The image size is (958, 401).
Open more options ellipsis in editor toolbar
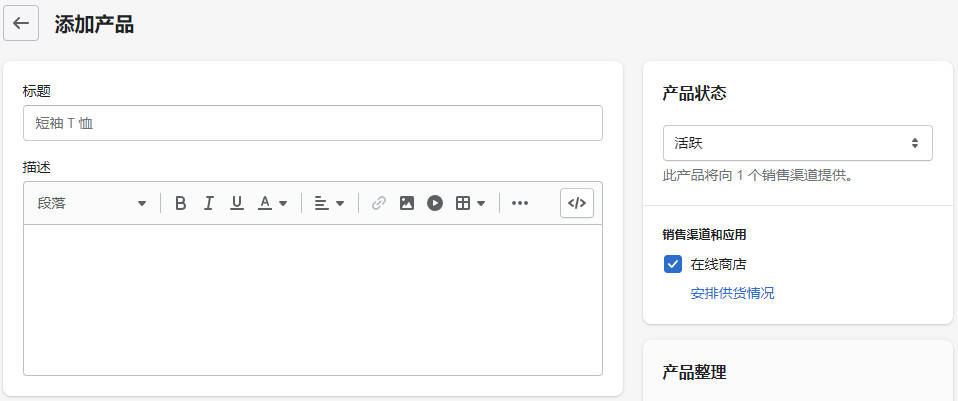[x=520, y=203]
